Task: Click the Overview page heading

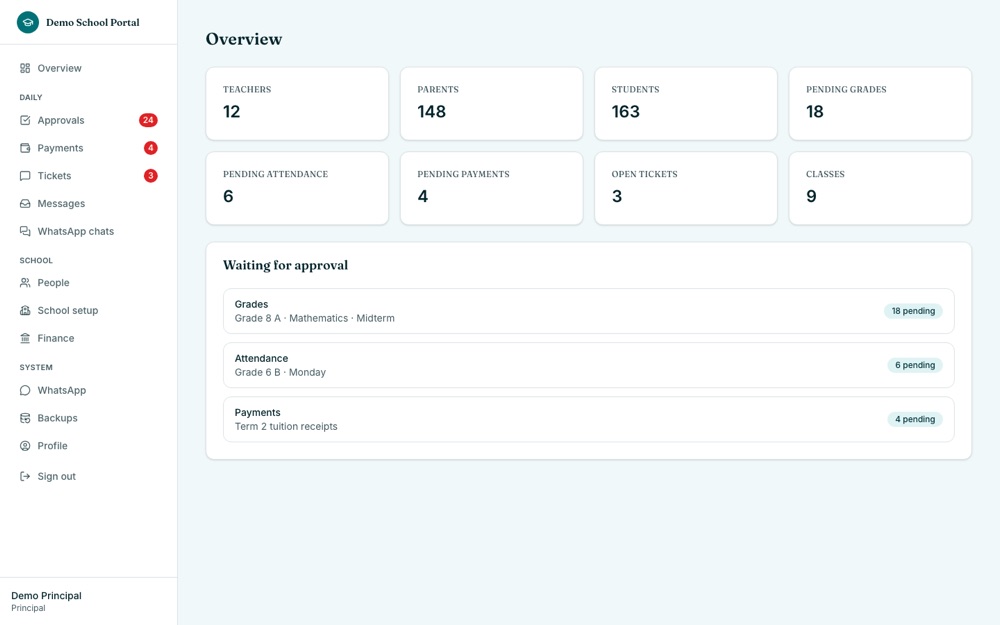Action: (244, 39)
